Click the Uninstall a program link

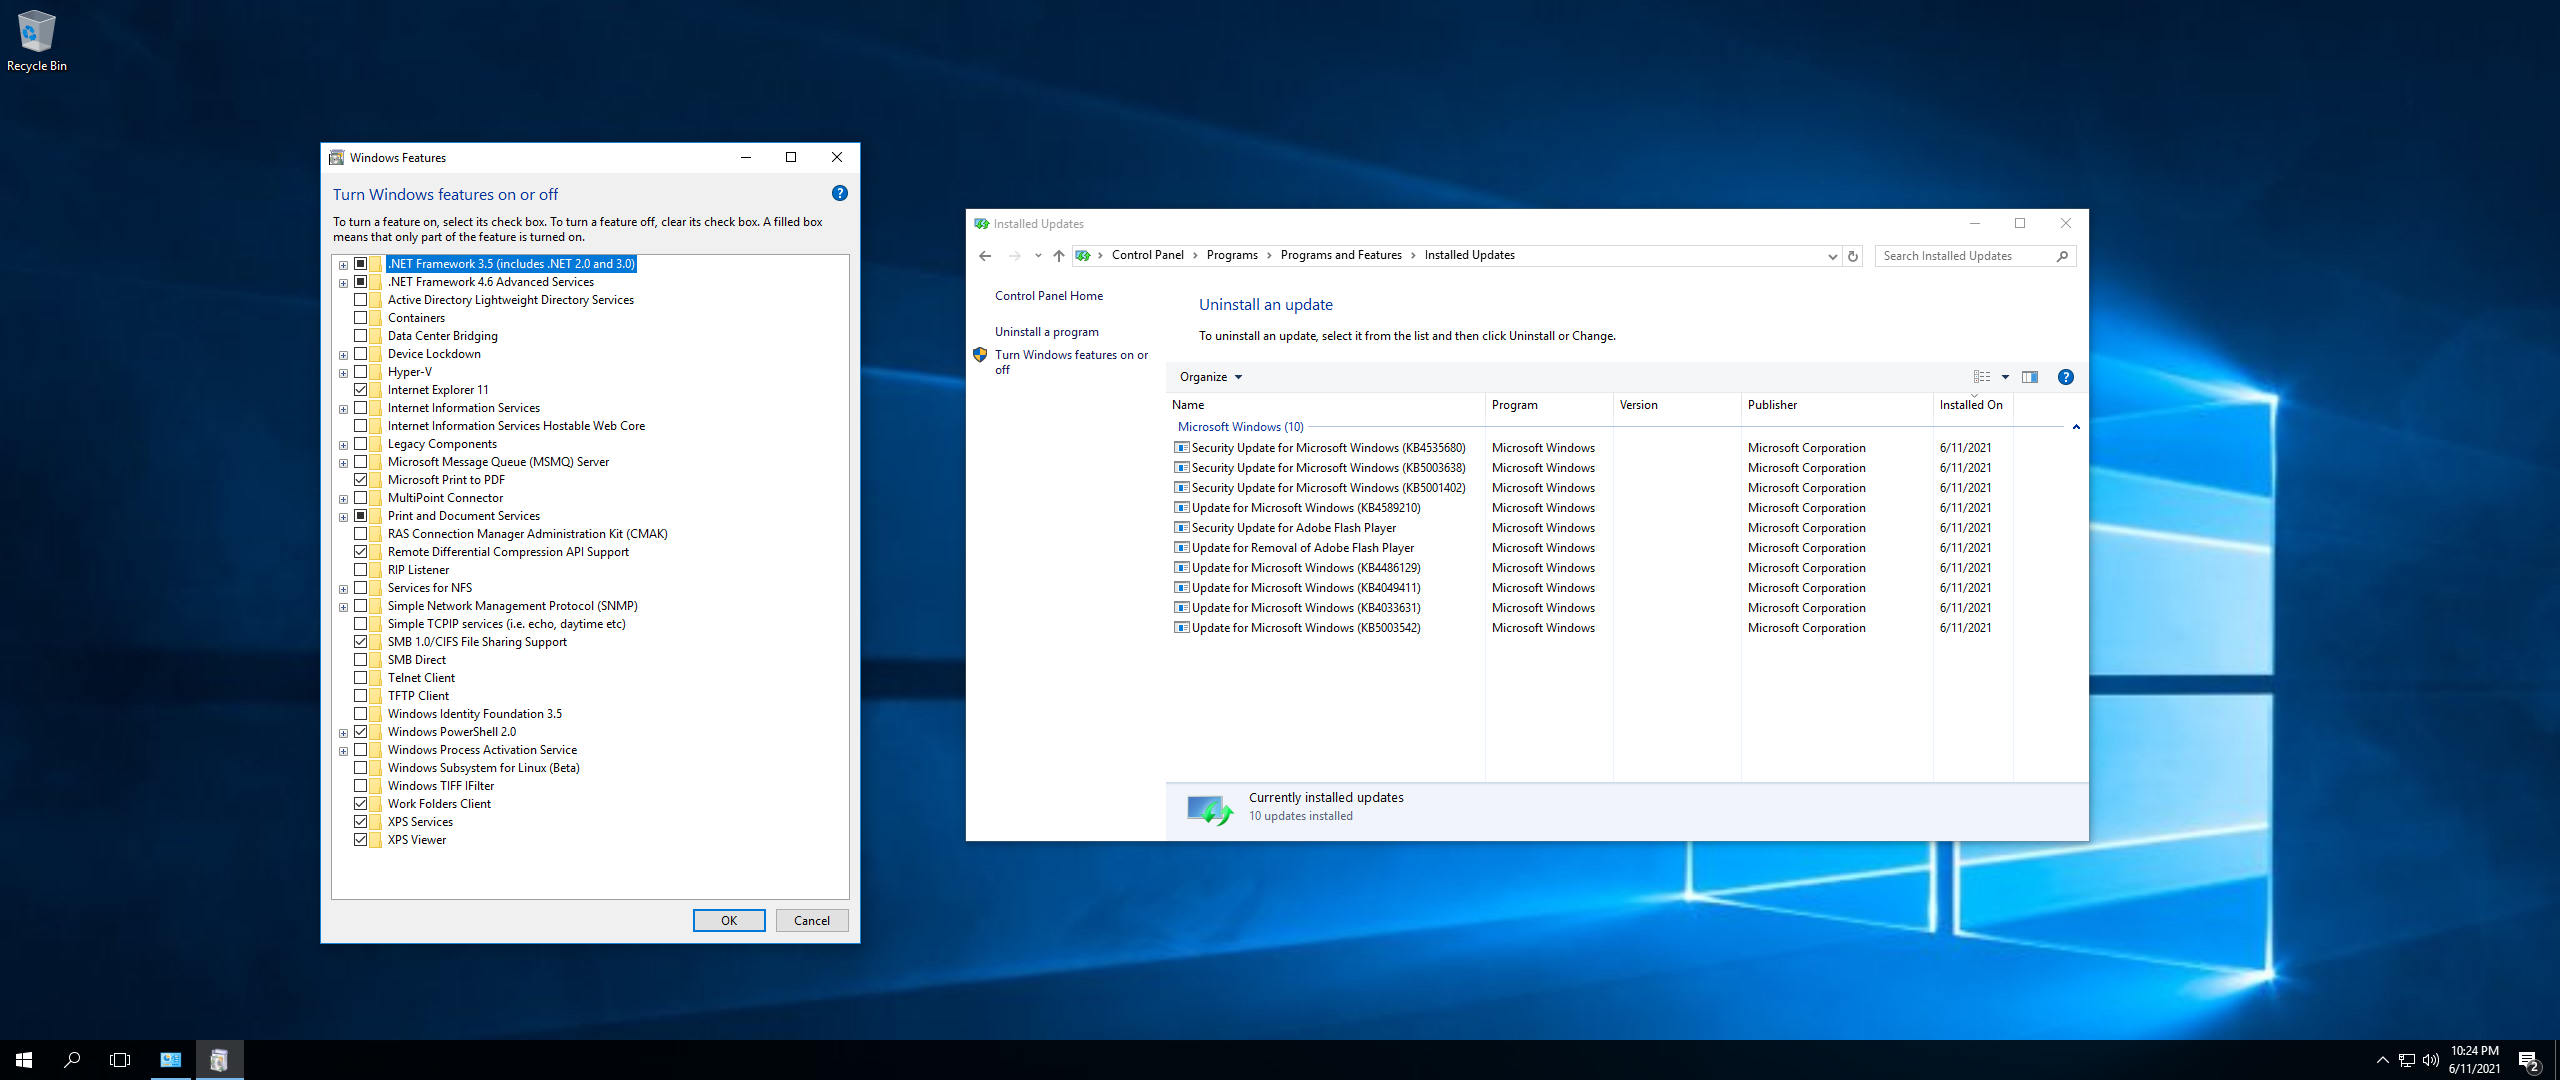tap(1046, 332)
